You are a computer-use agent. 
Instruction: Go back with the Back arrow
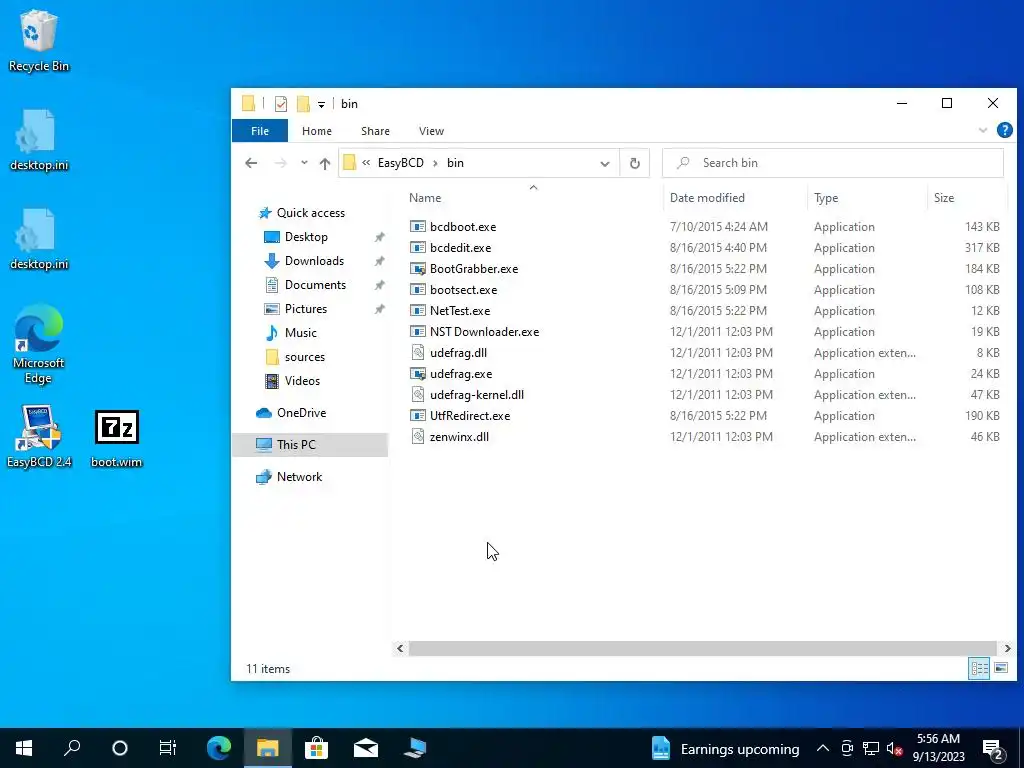coord(251,163)
